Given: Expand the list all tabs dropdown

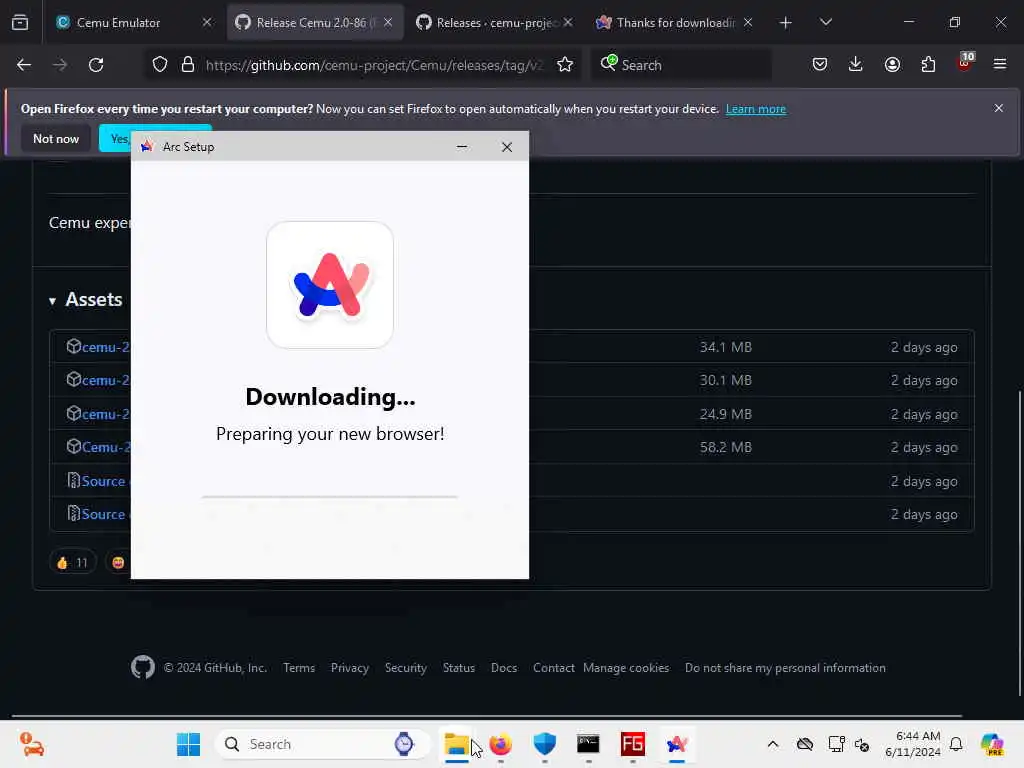Looking at the screenshot, I should [x=825, y=23].
